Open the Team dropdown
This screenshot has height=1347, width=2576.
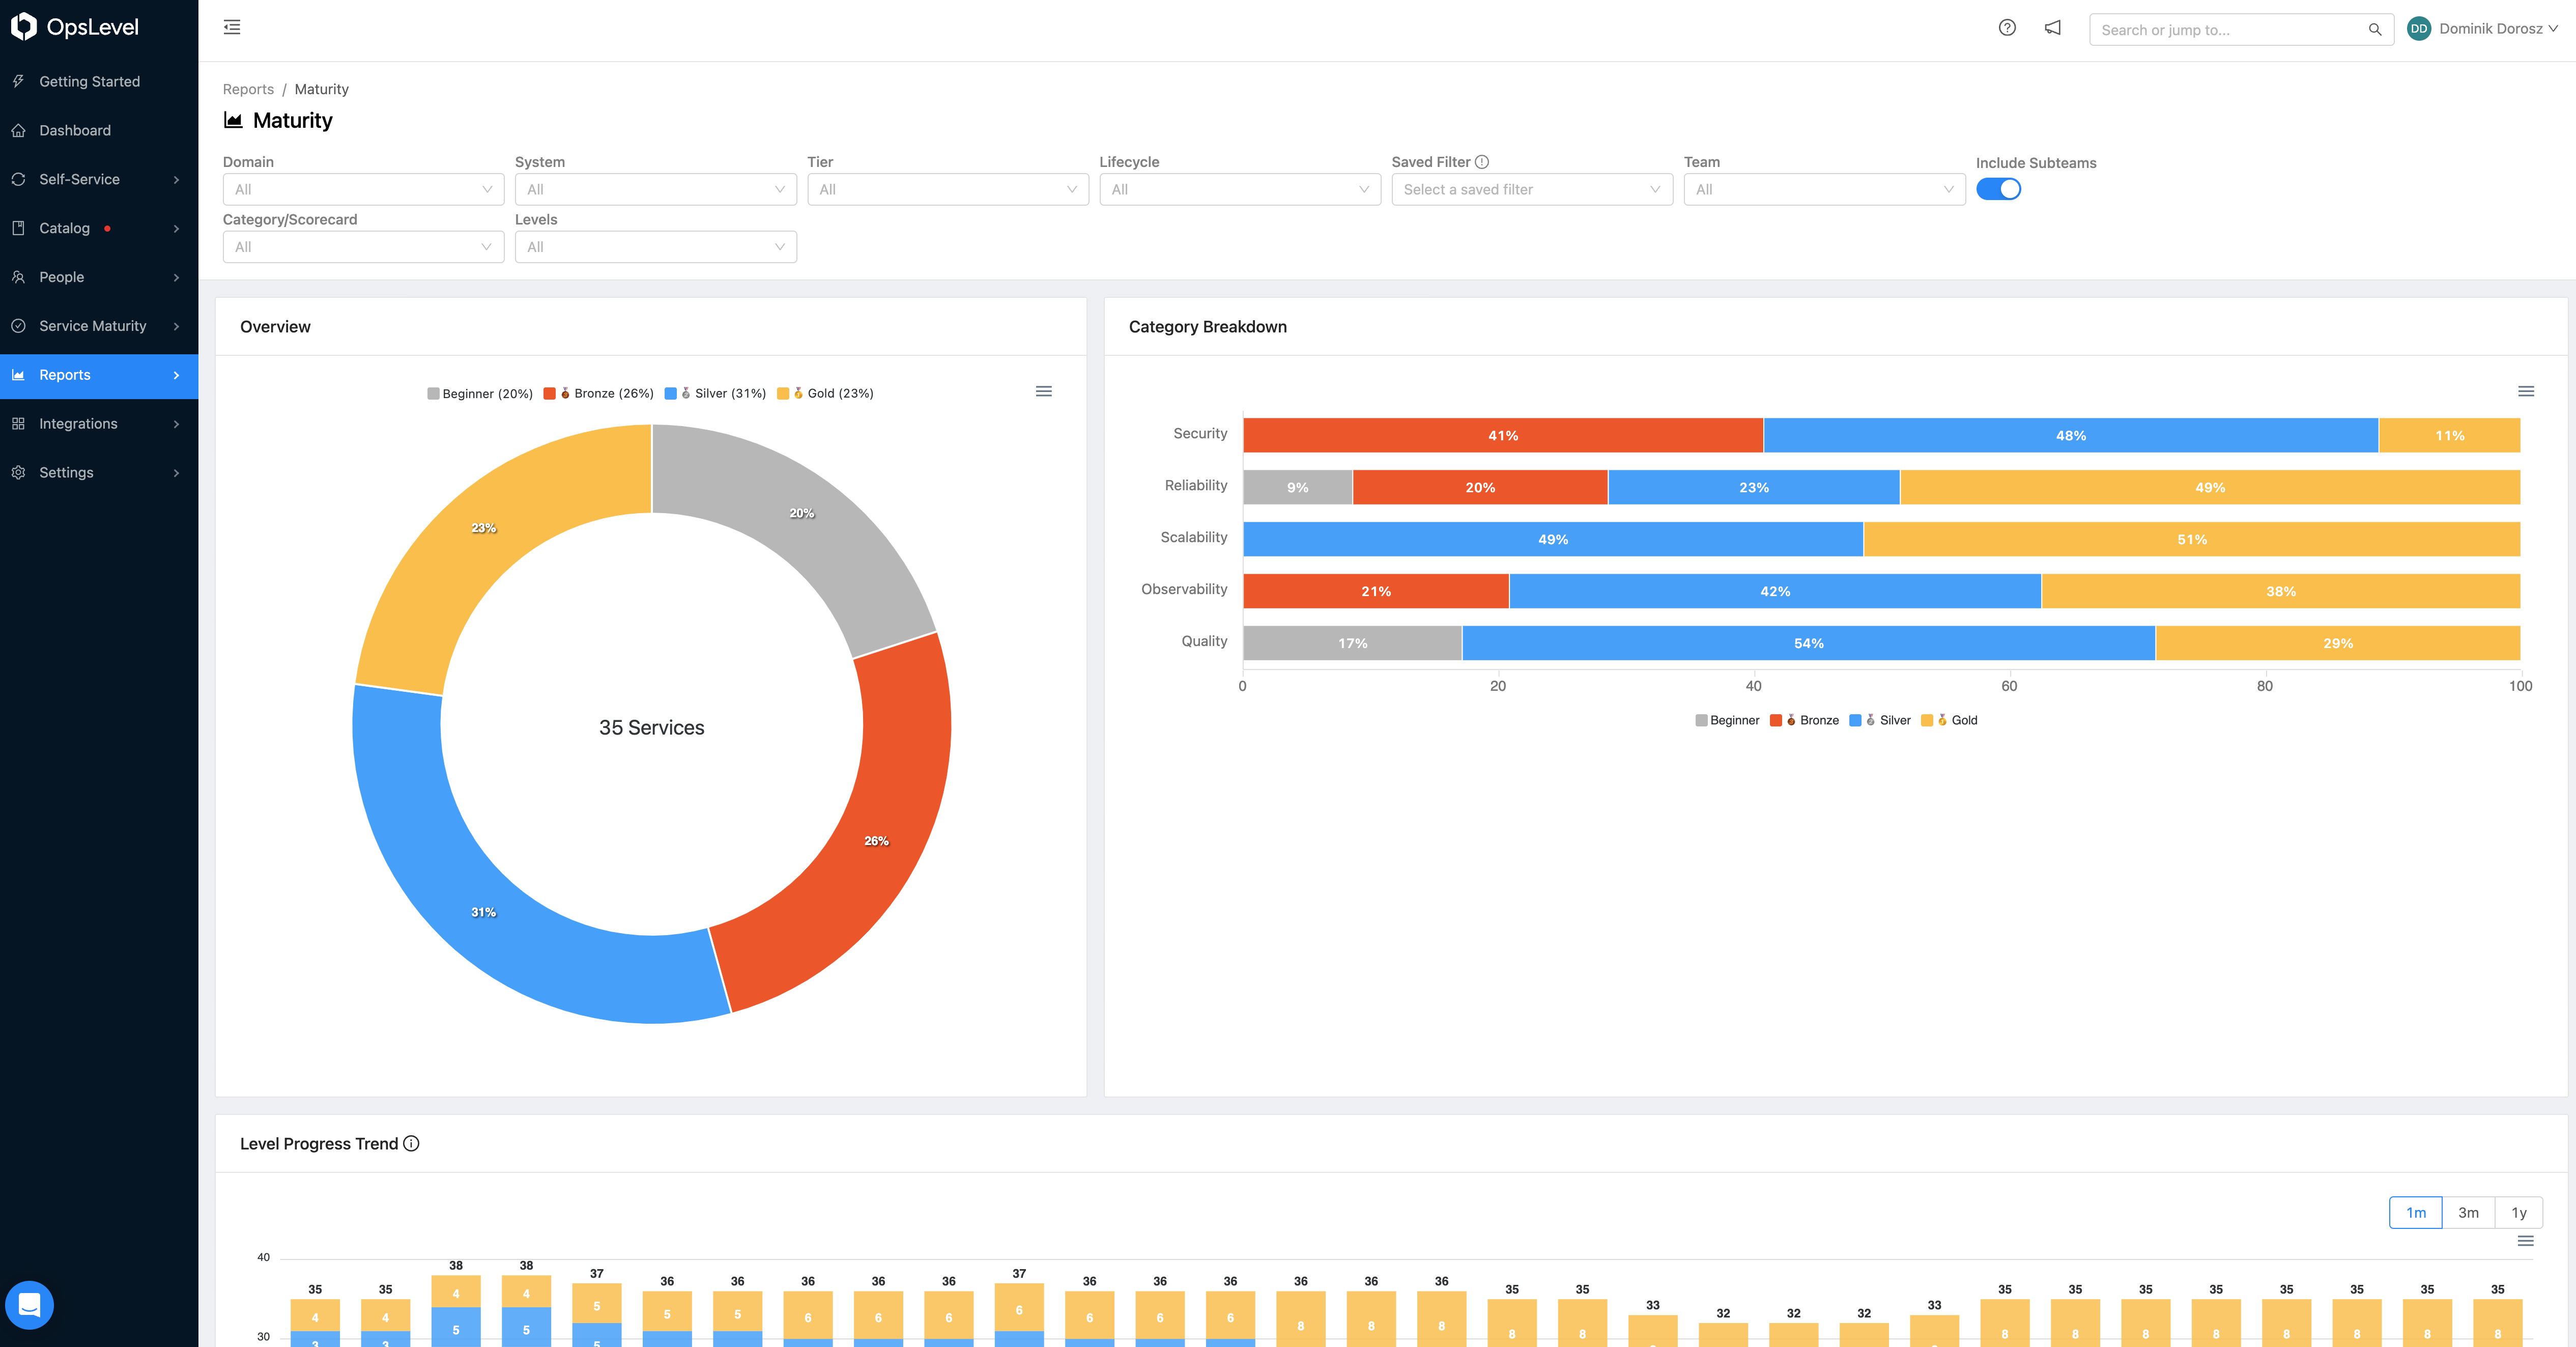tap(1824, 189)
